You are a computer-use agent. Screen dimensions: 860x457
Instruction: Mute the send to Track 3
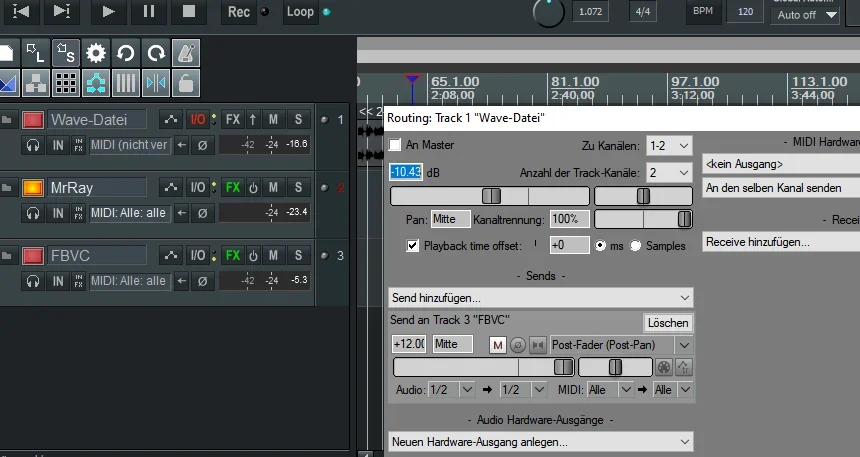coord(497,345)
